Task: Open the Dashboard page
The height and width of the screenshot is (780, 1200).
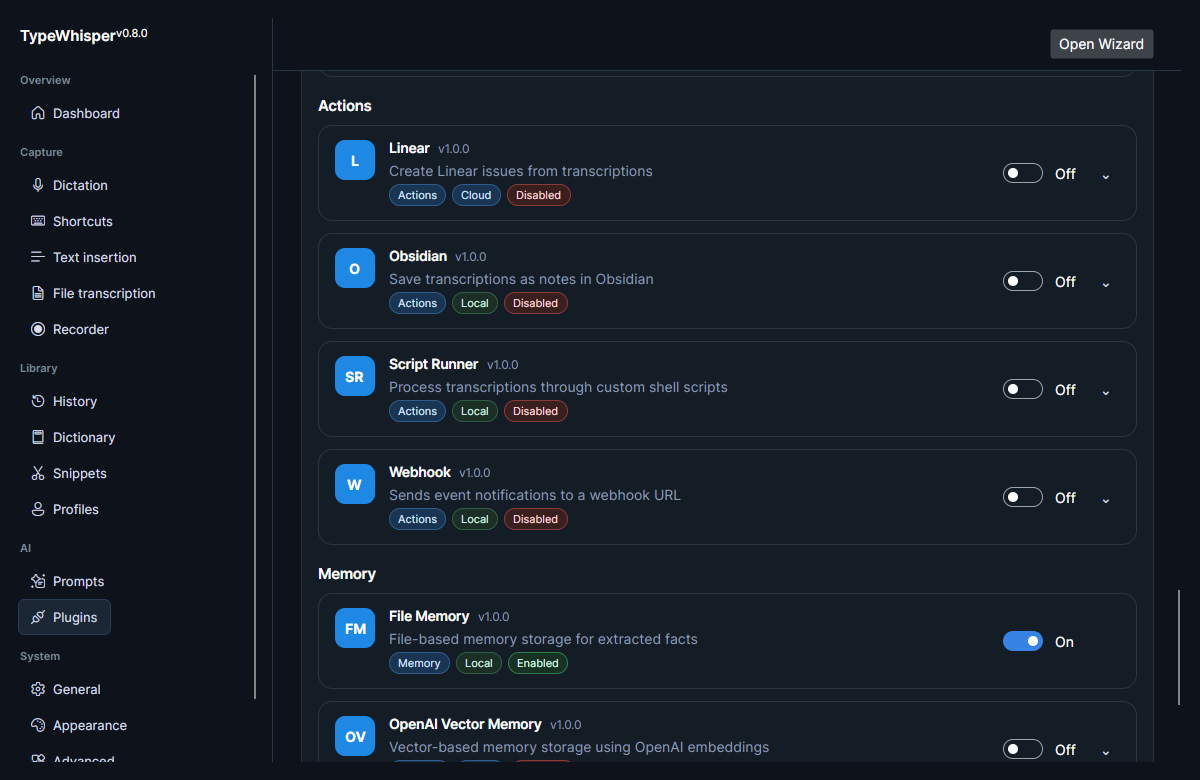Action: click(x=75, y=113)
